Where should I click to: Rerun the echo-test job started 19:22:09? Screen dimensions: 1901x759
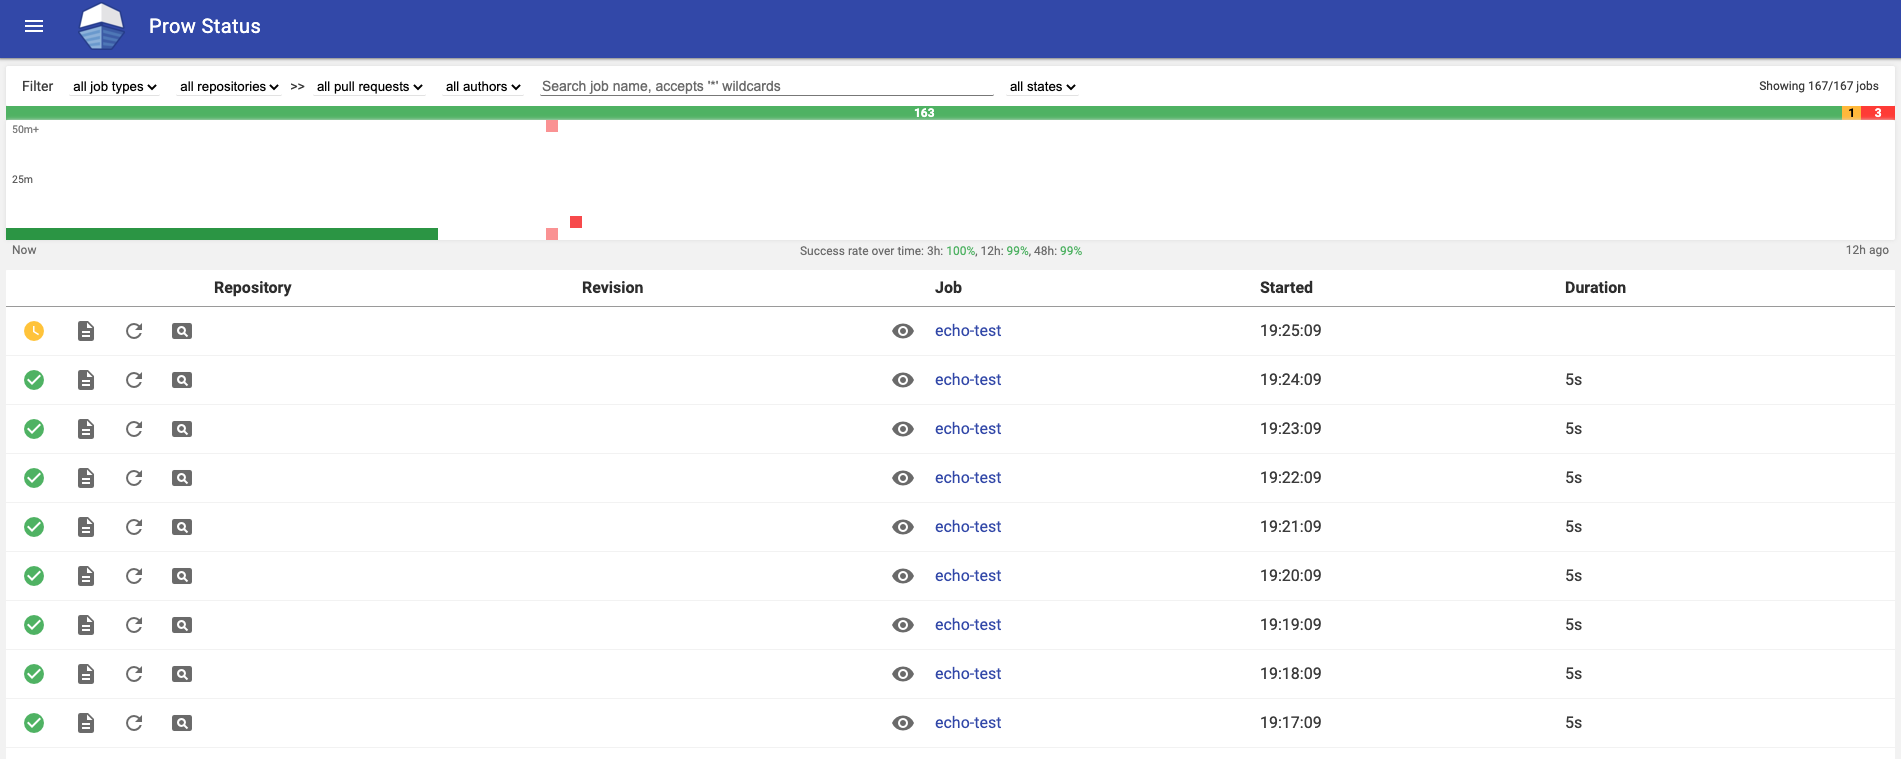(x=134, y=478)
